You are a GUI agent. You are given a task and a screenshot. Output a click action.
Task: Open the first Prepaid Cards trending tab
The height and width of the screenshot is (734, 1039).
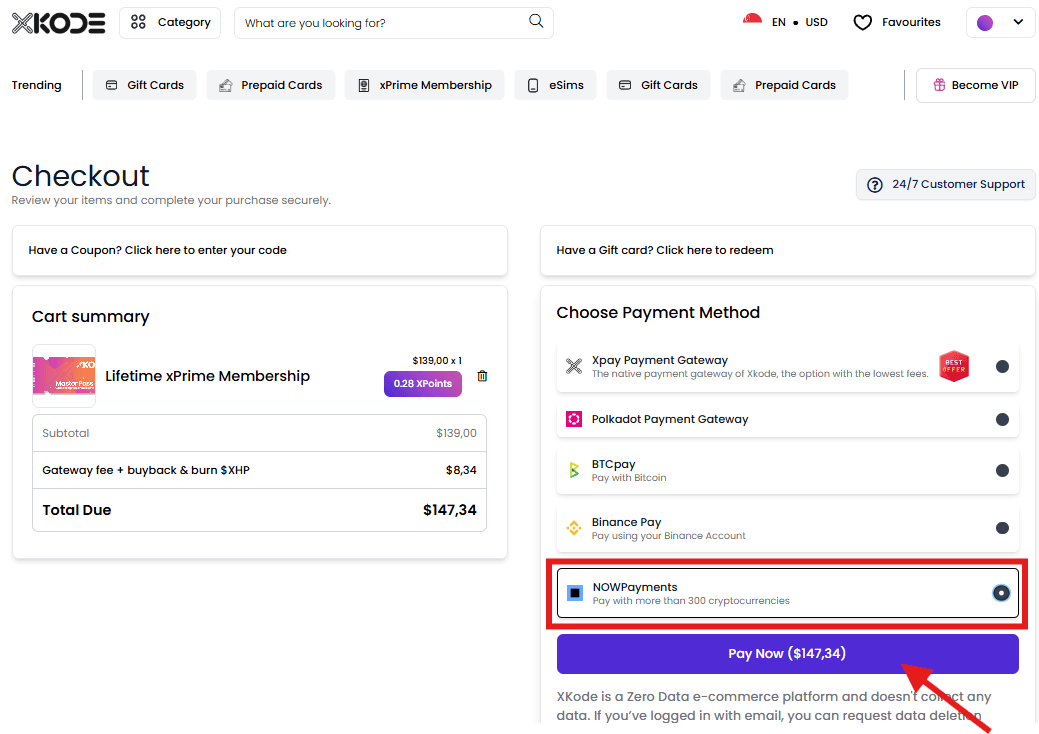tap(270, 85)
